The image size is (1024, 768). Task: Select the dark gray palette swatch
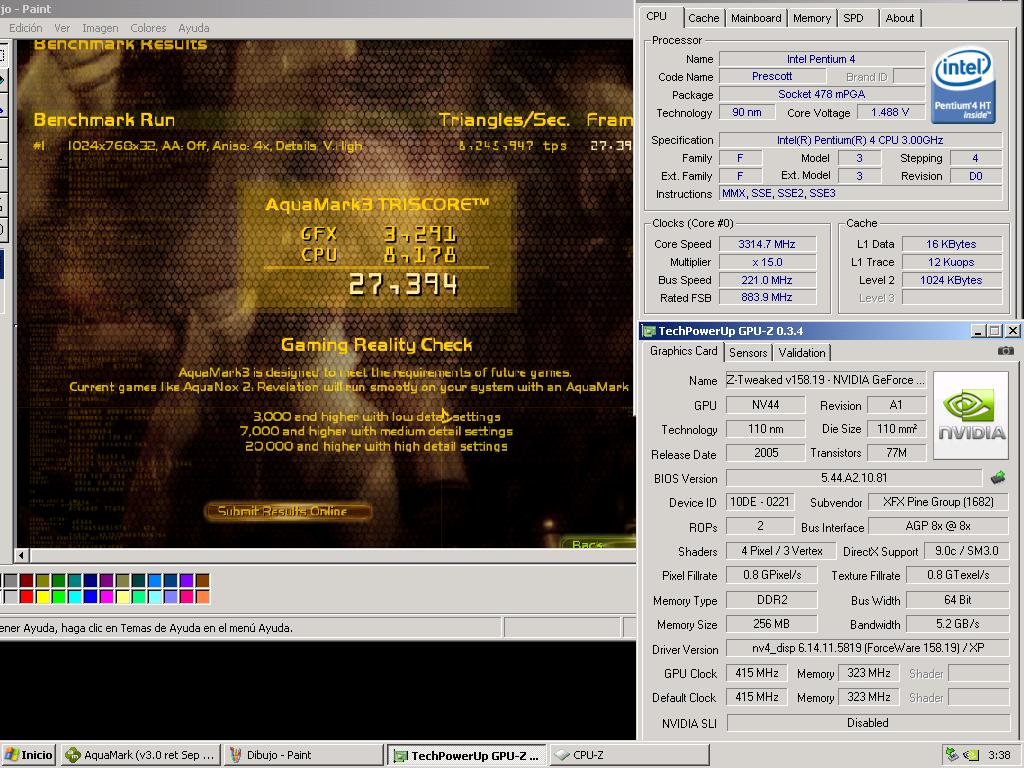tap(10, 581)
